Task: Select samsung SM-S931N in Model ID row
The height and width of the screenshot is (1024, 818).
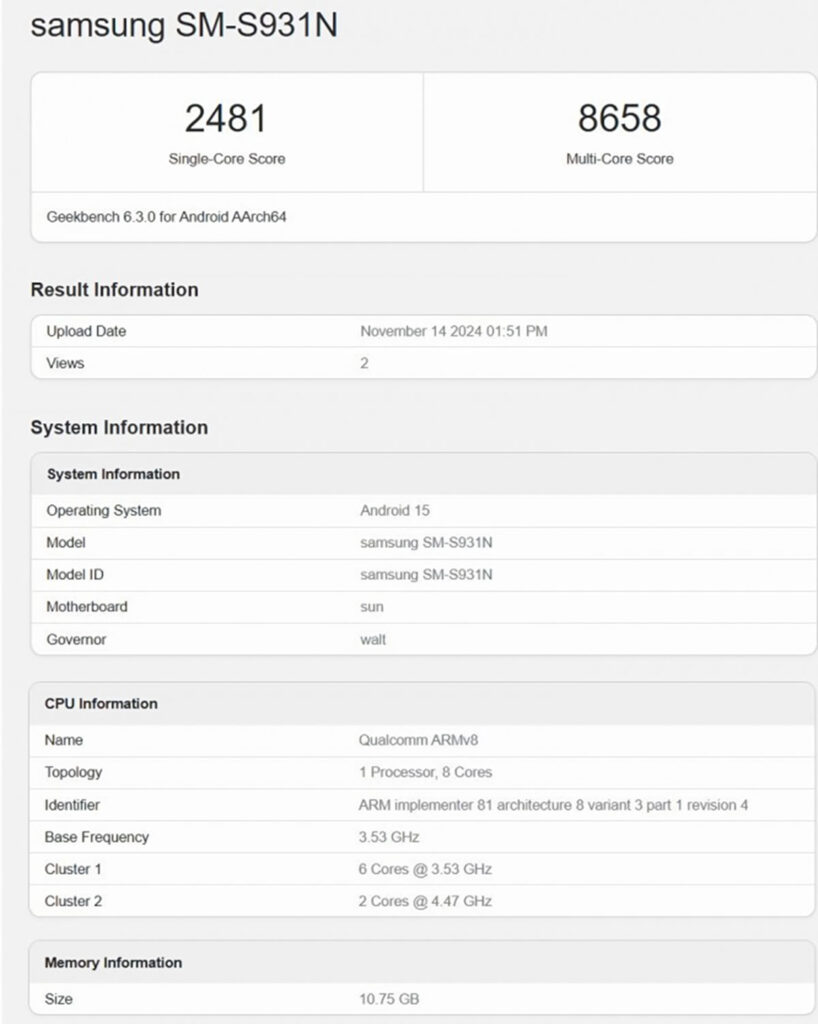Action: pyautogui.click(x=426, y=575)
